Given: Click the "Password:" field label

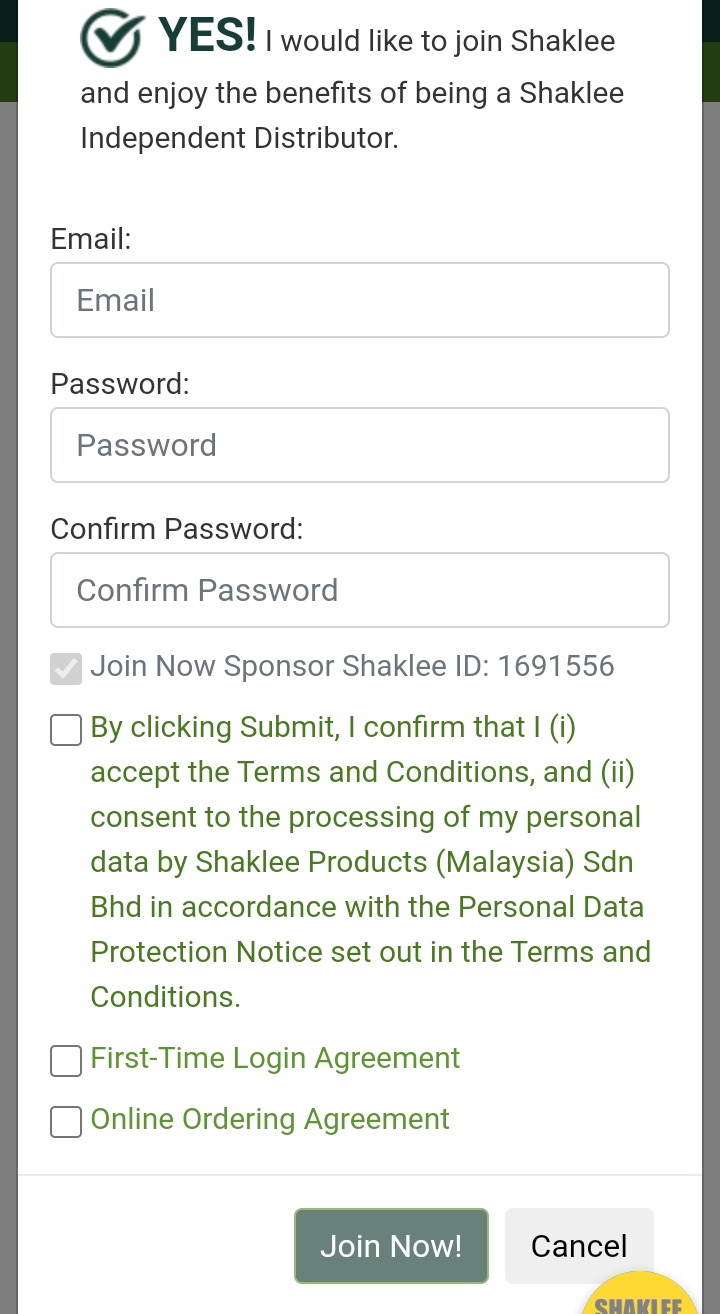Looking at the screenshot, I should point(120,384).
